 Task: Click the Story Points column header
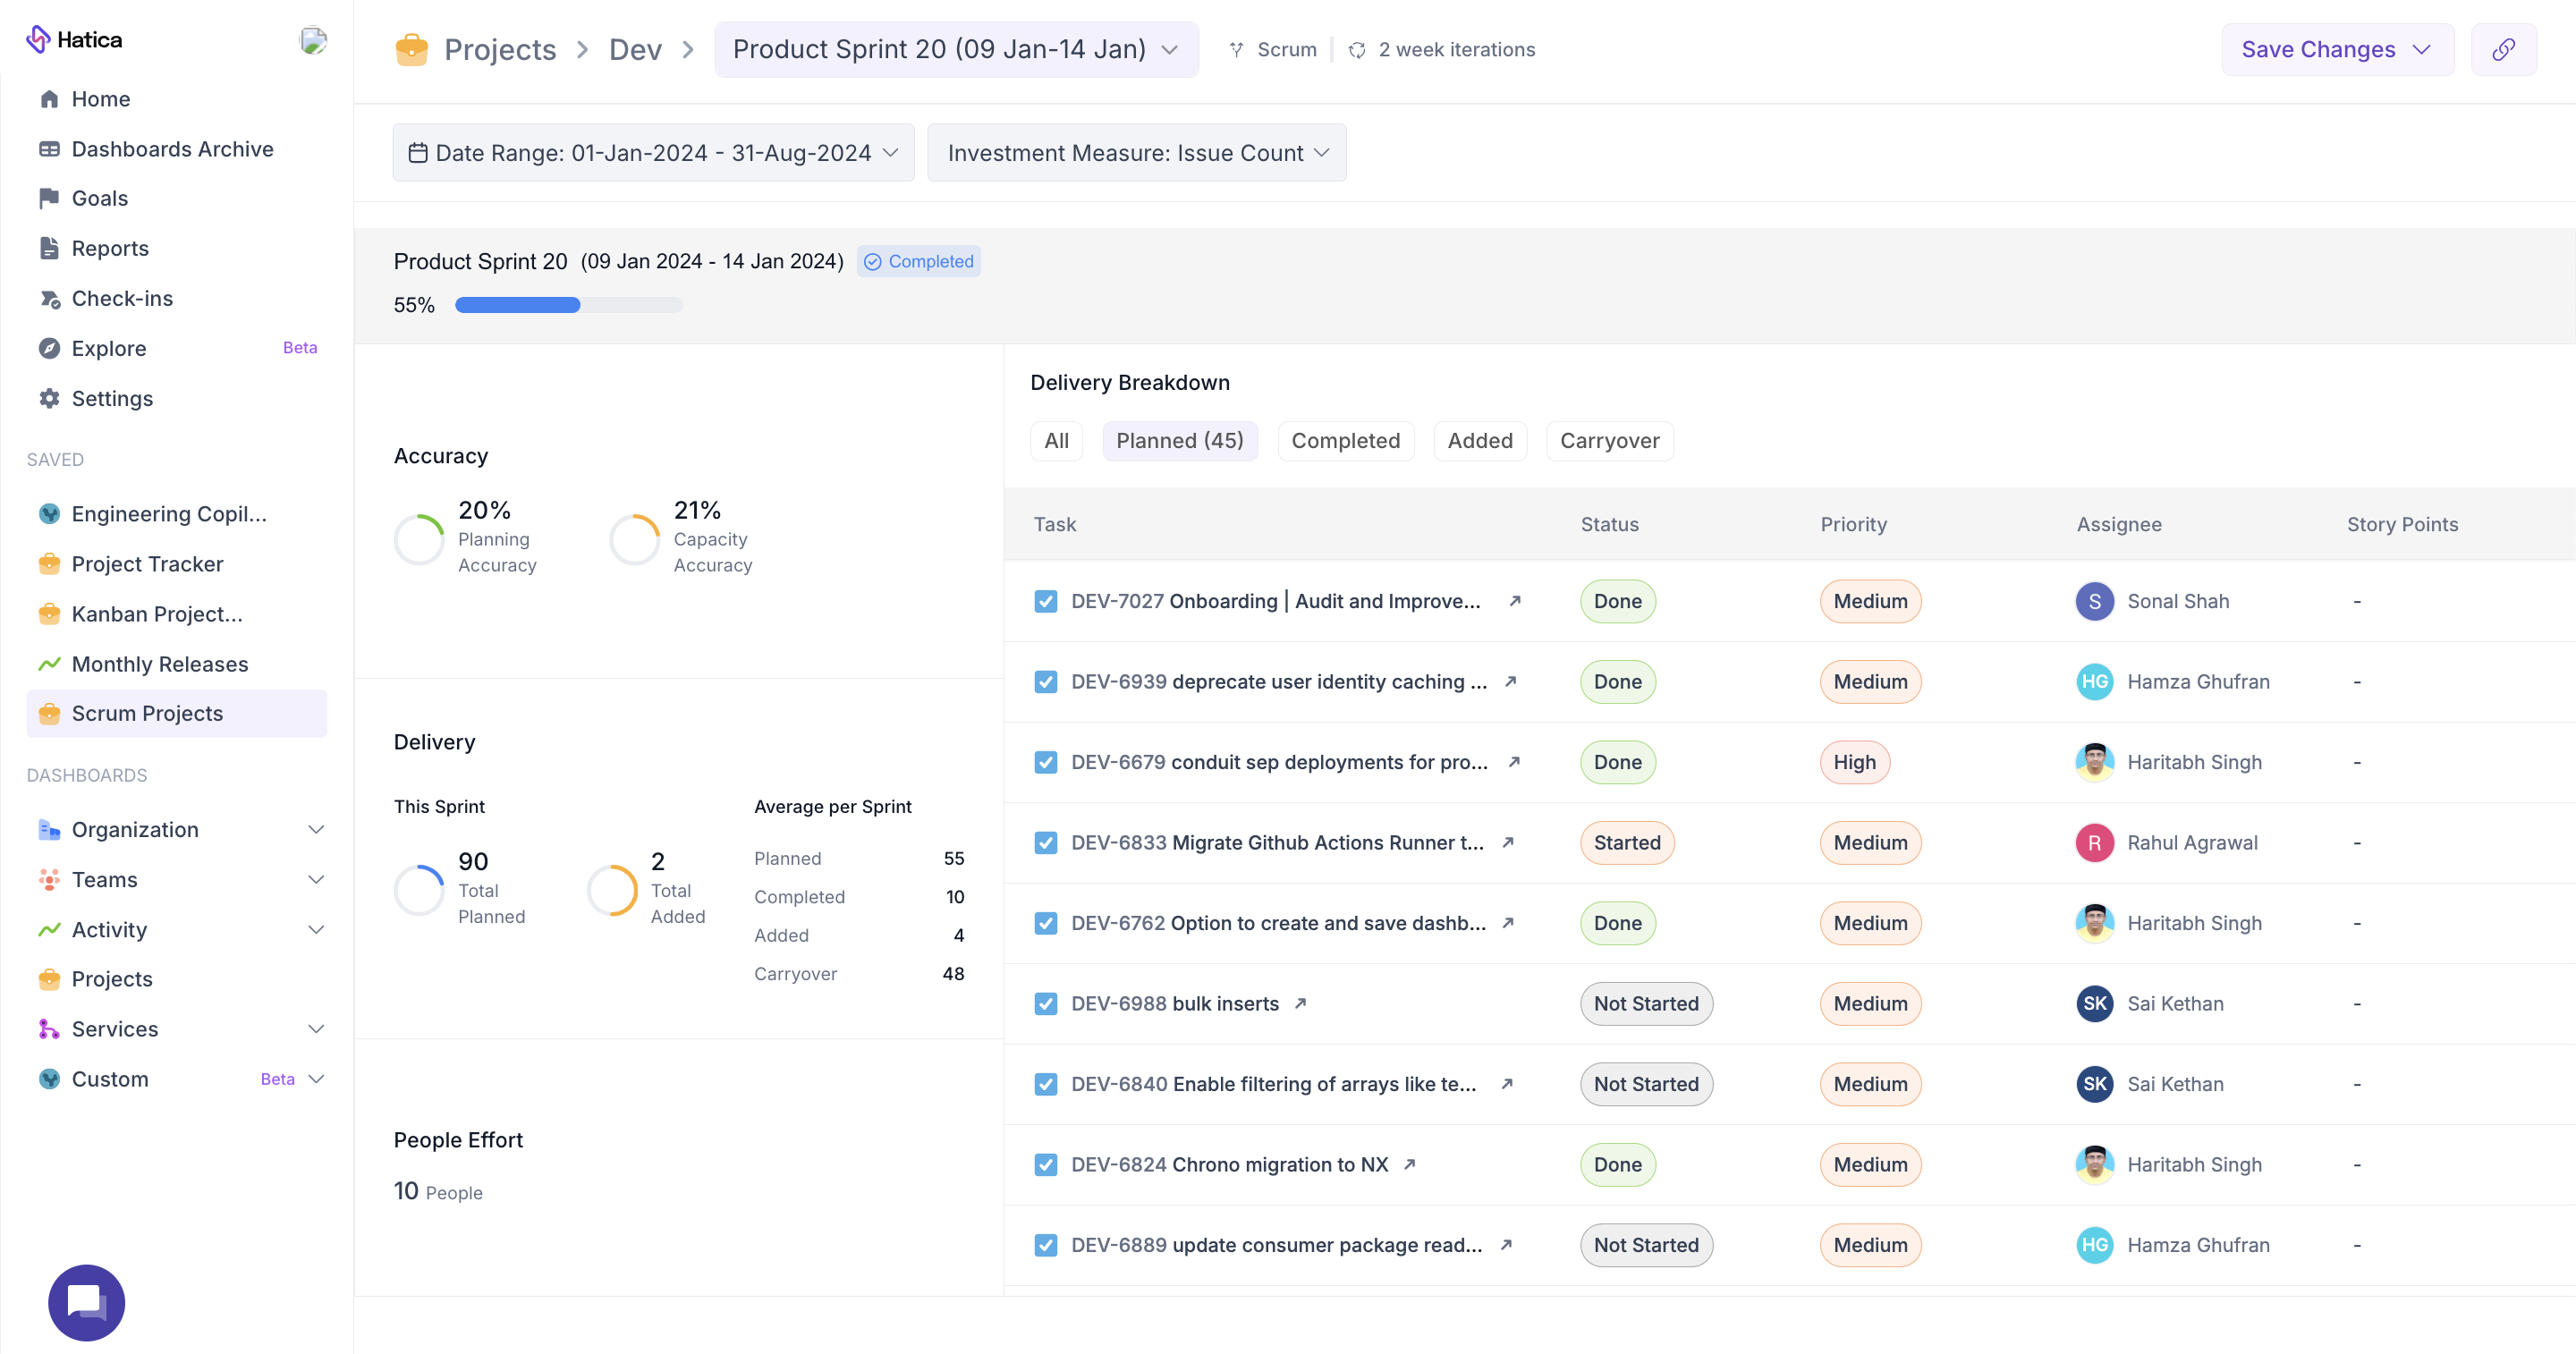point(2402,524)
